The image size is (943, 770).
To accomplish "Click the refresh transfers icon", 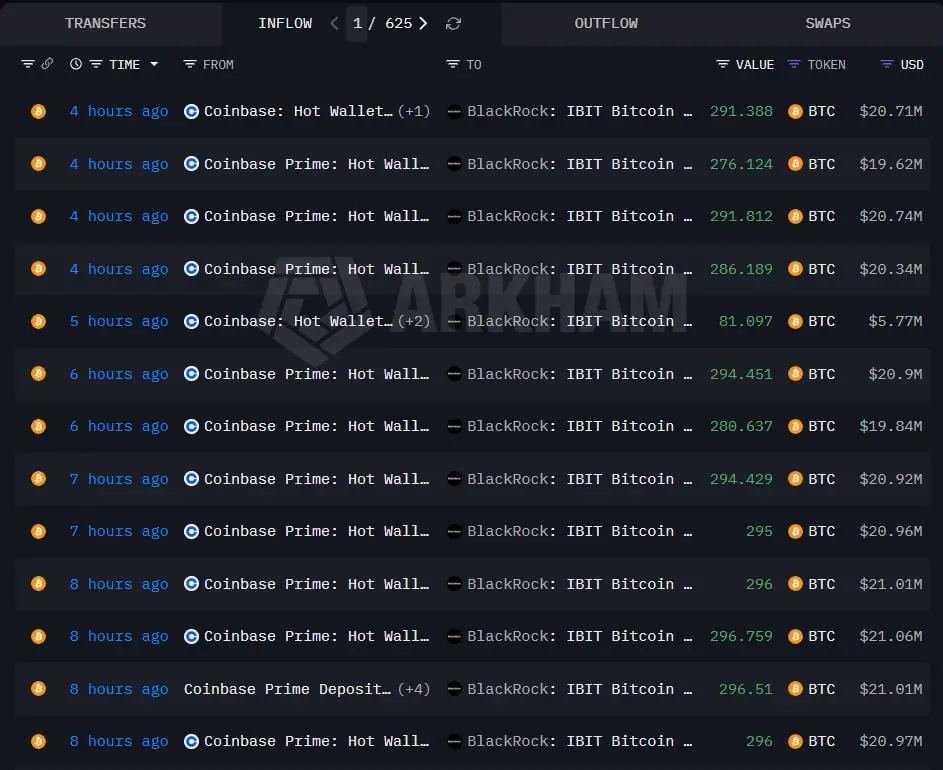I will click(453, 23).
